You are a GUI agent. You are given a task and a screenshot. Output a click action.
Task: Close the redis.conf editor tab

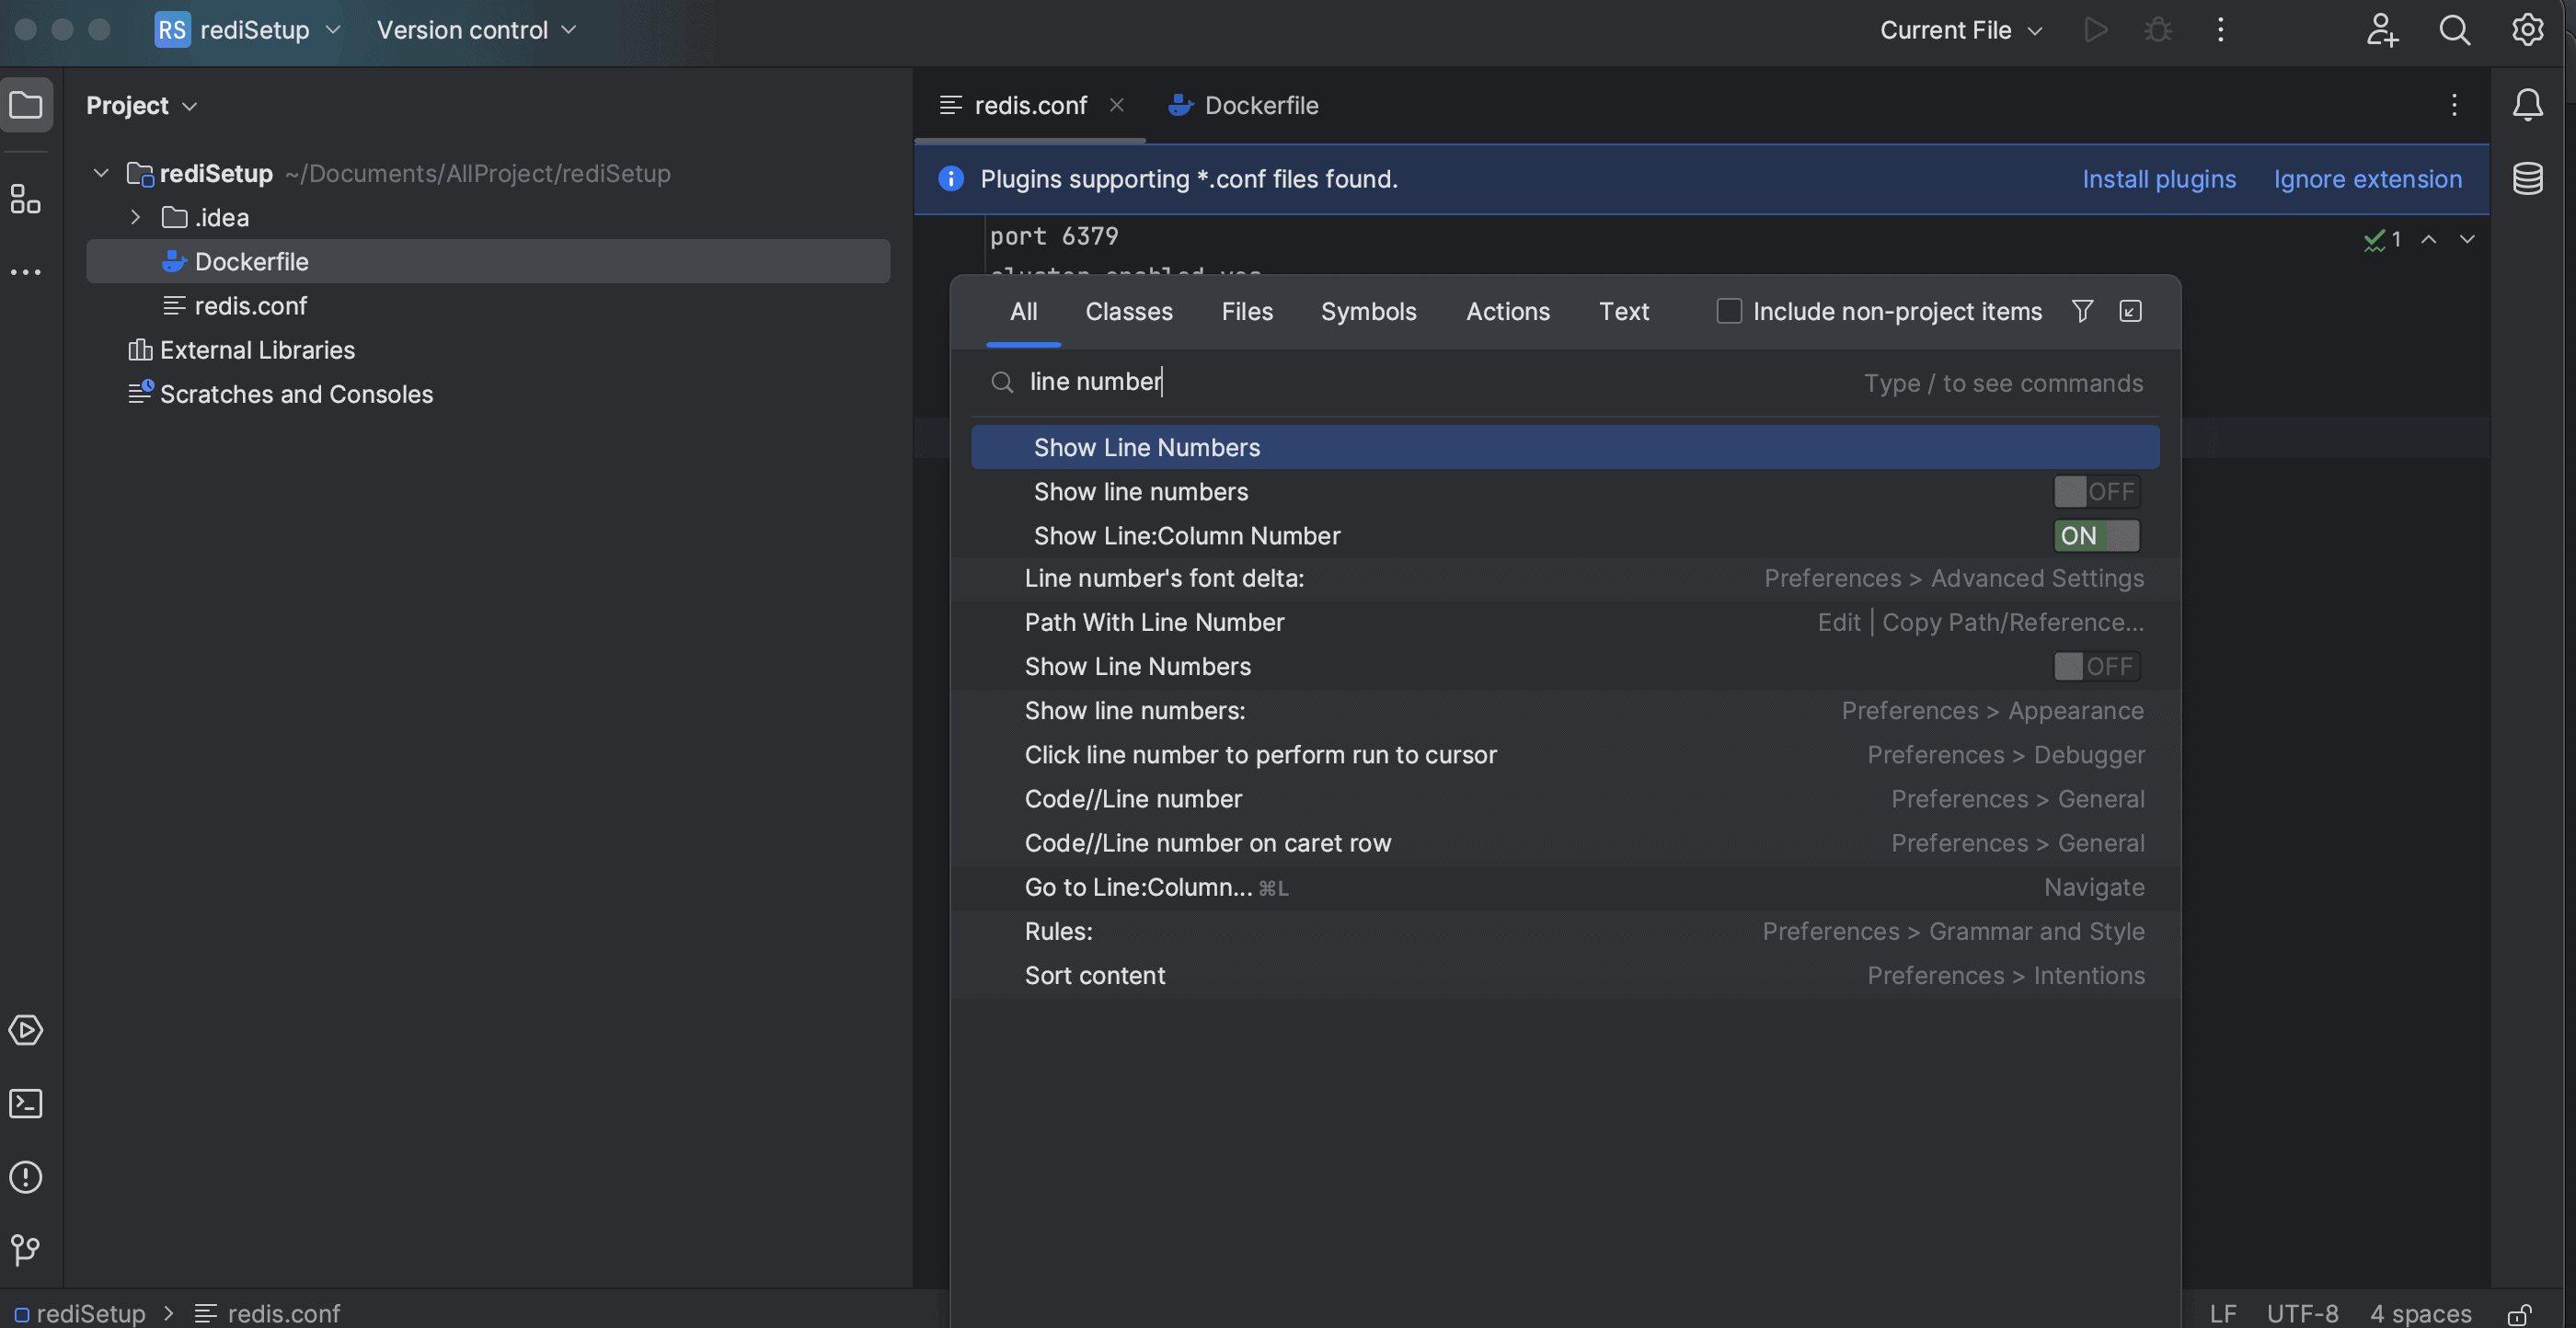(1117, 105)
